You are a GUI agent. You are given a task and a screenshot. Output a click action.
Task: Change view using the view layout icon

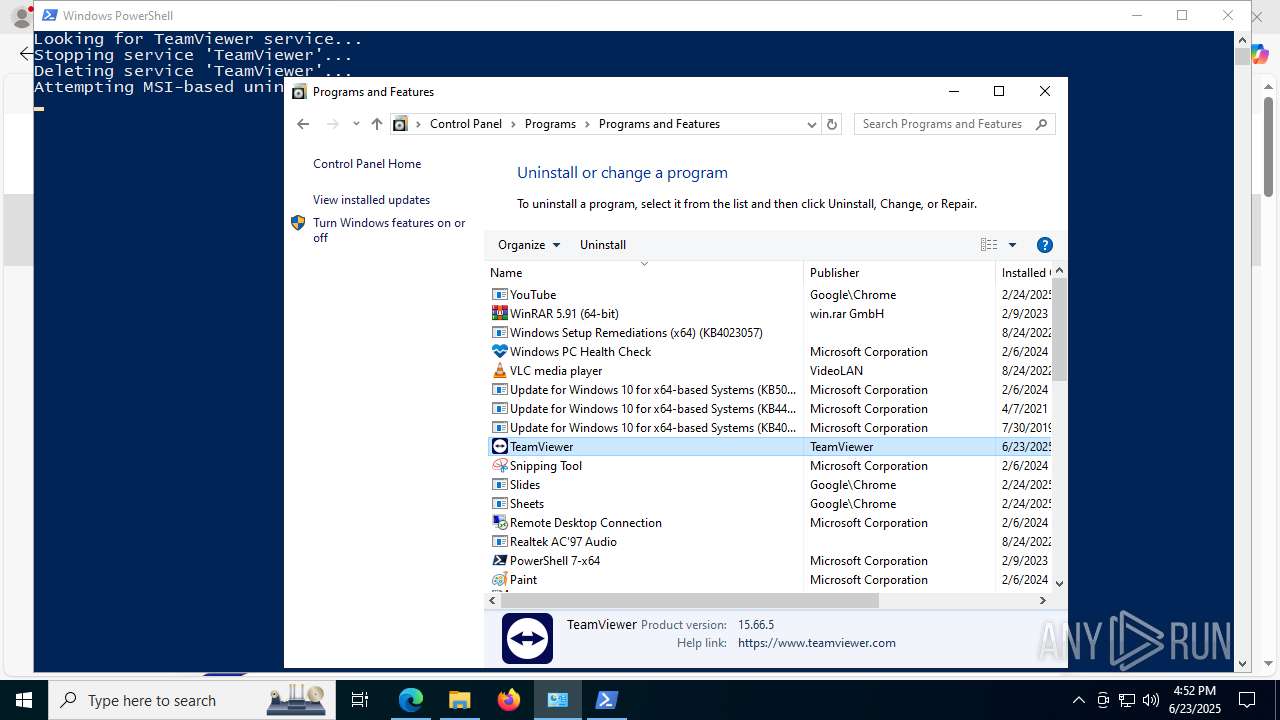pos(989,245)
